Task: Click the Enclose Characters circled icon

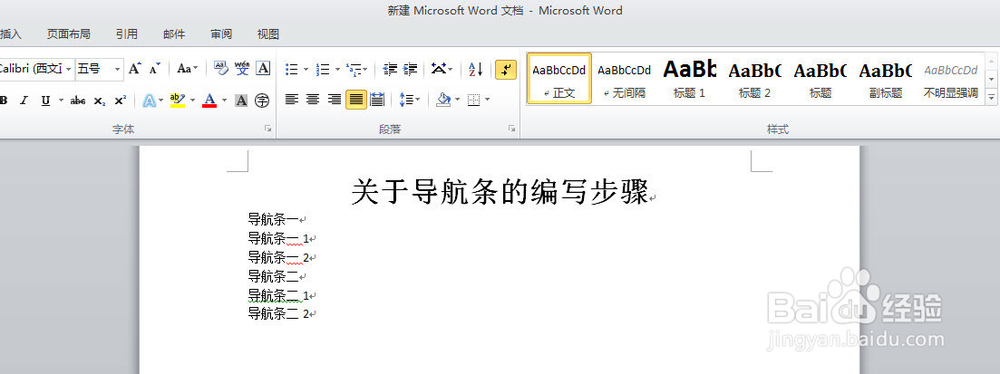Action: (261, 100)
